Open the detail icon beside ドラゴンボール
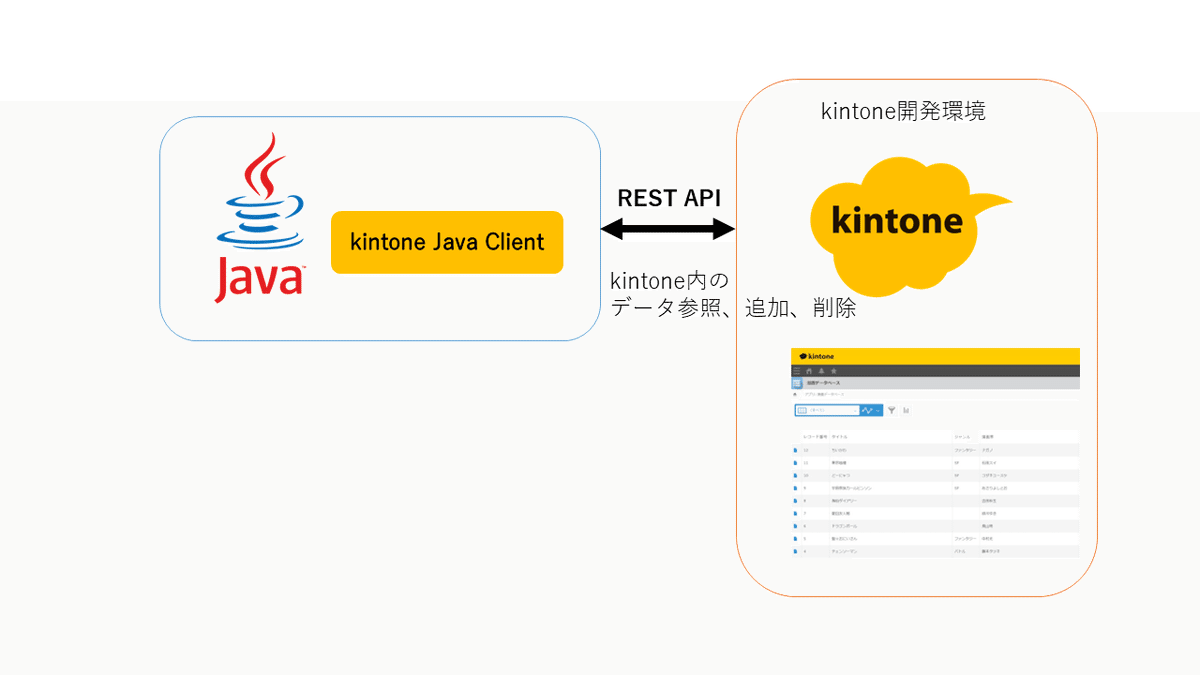1200x675 pixels. [795, 526]
